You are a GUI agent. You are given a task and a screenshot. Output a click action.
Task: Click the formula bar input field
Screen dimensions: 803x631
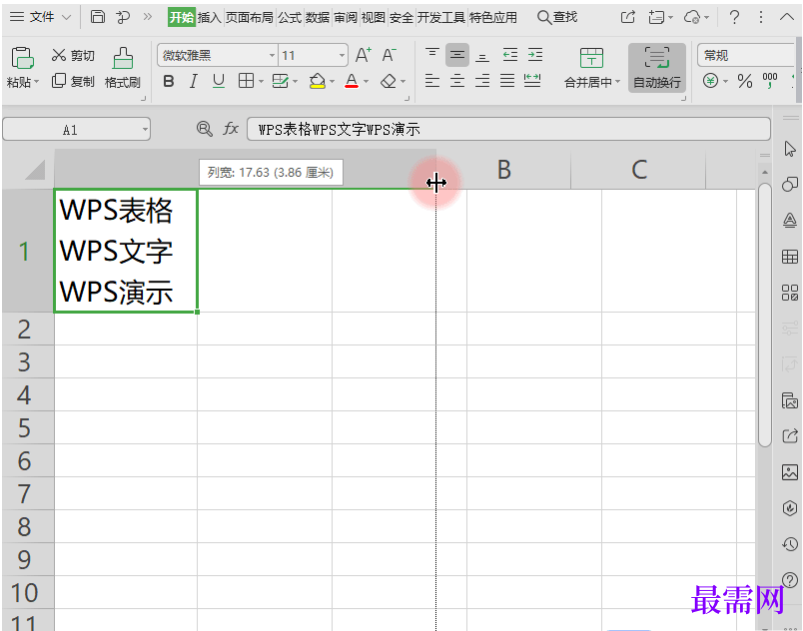[x=509, y=129]
